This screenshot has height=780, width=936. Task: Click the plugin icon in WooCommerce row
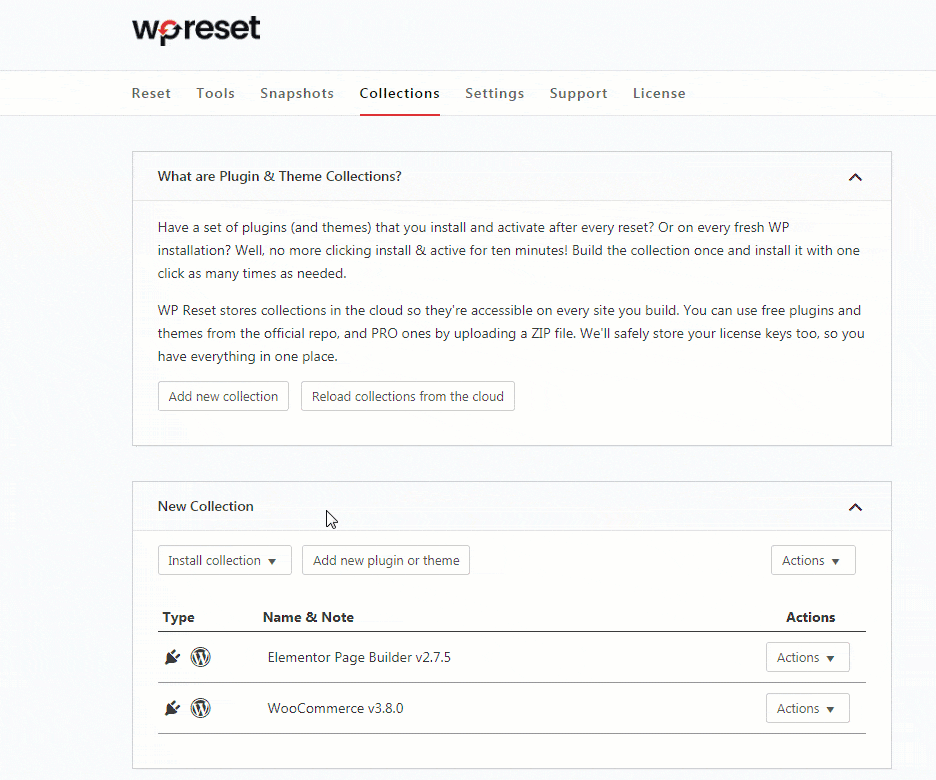click(172, 708)
